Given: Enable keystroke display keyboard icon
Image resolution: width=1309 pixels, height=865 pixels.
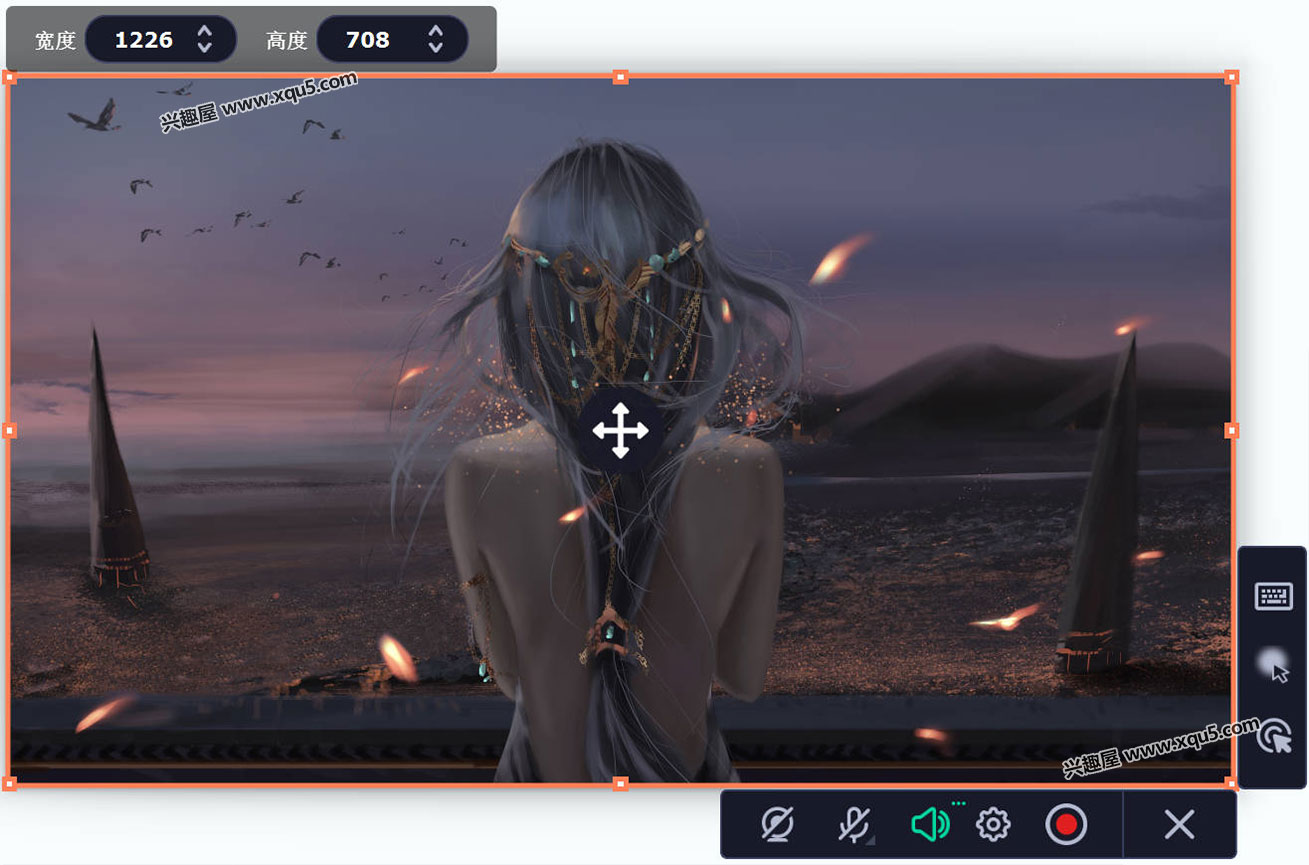Looking at the screenshot, I should click(x=1273, y=597).
